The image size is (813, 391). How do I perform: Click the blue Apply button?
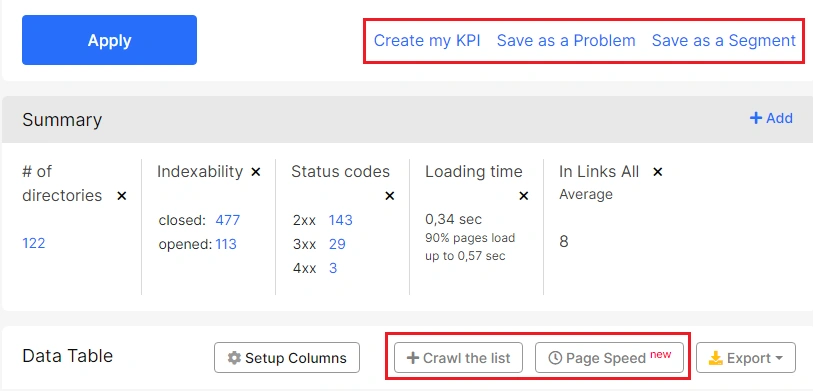pyautogui.click(x=109, y=40)
